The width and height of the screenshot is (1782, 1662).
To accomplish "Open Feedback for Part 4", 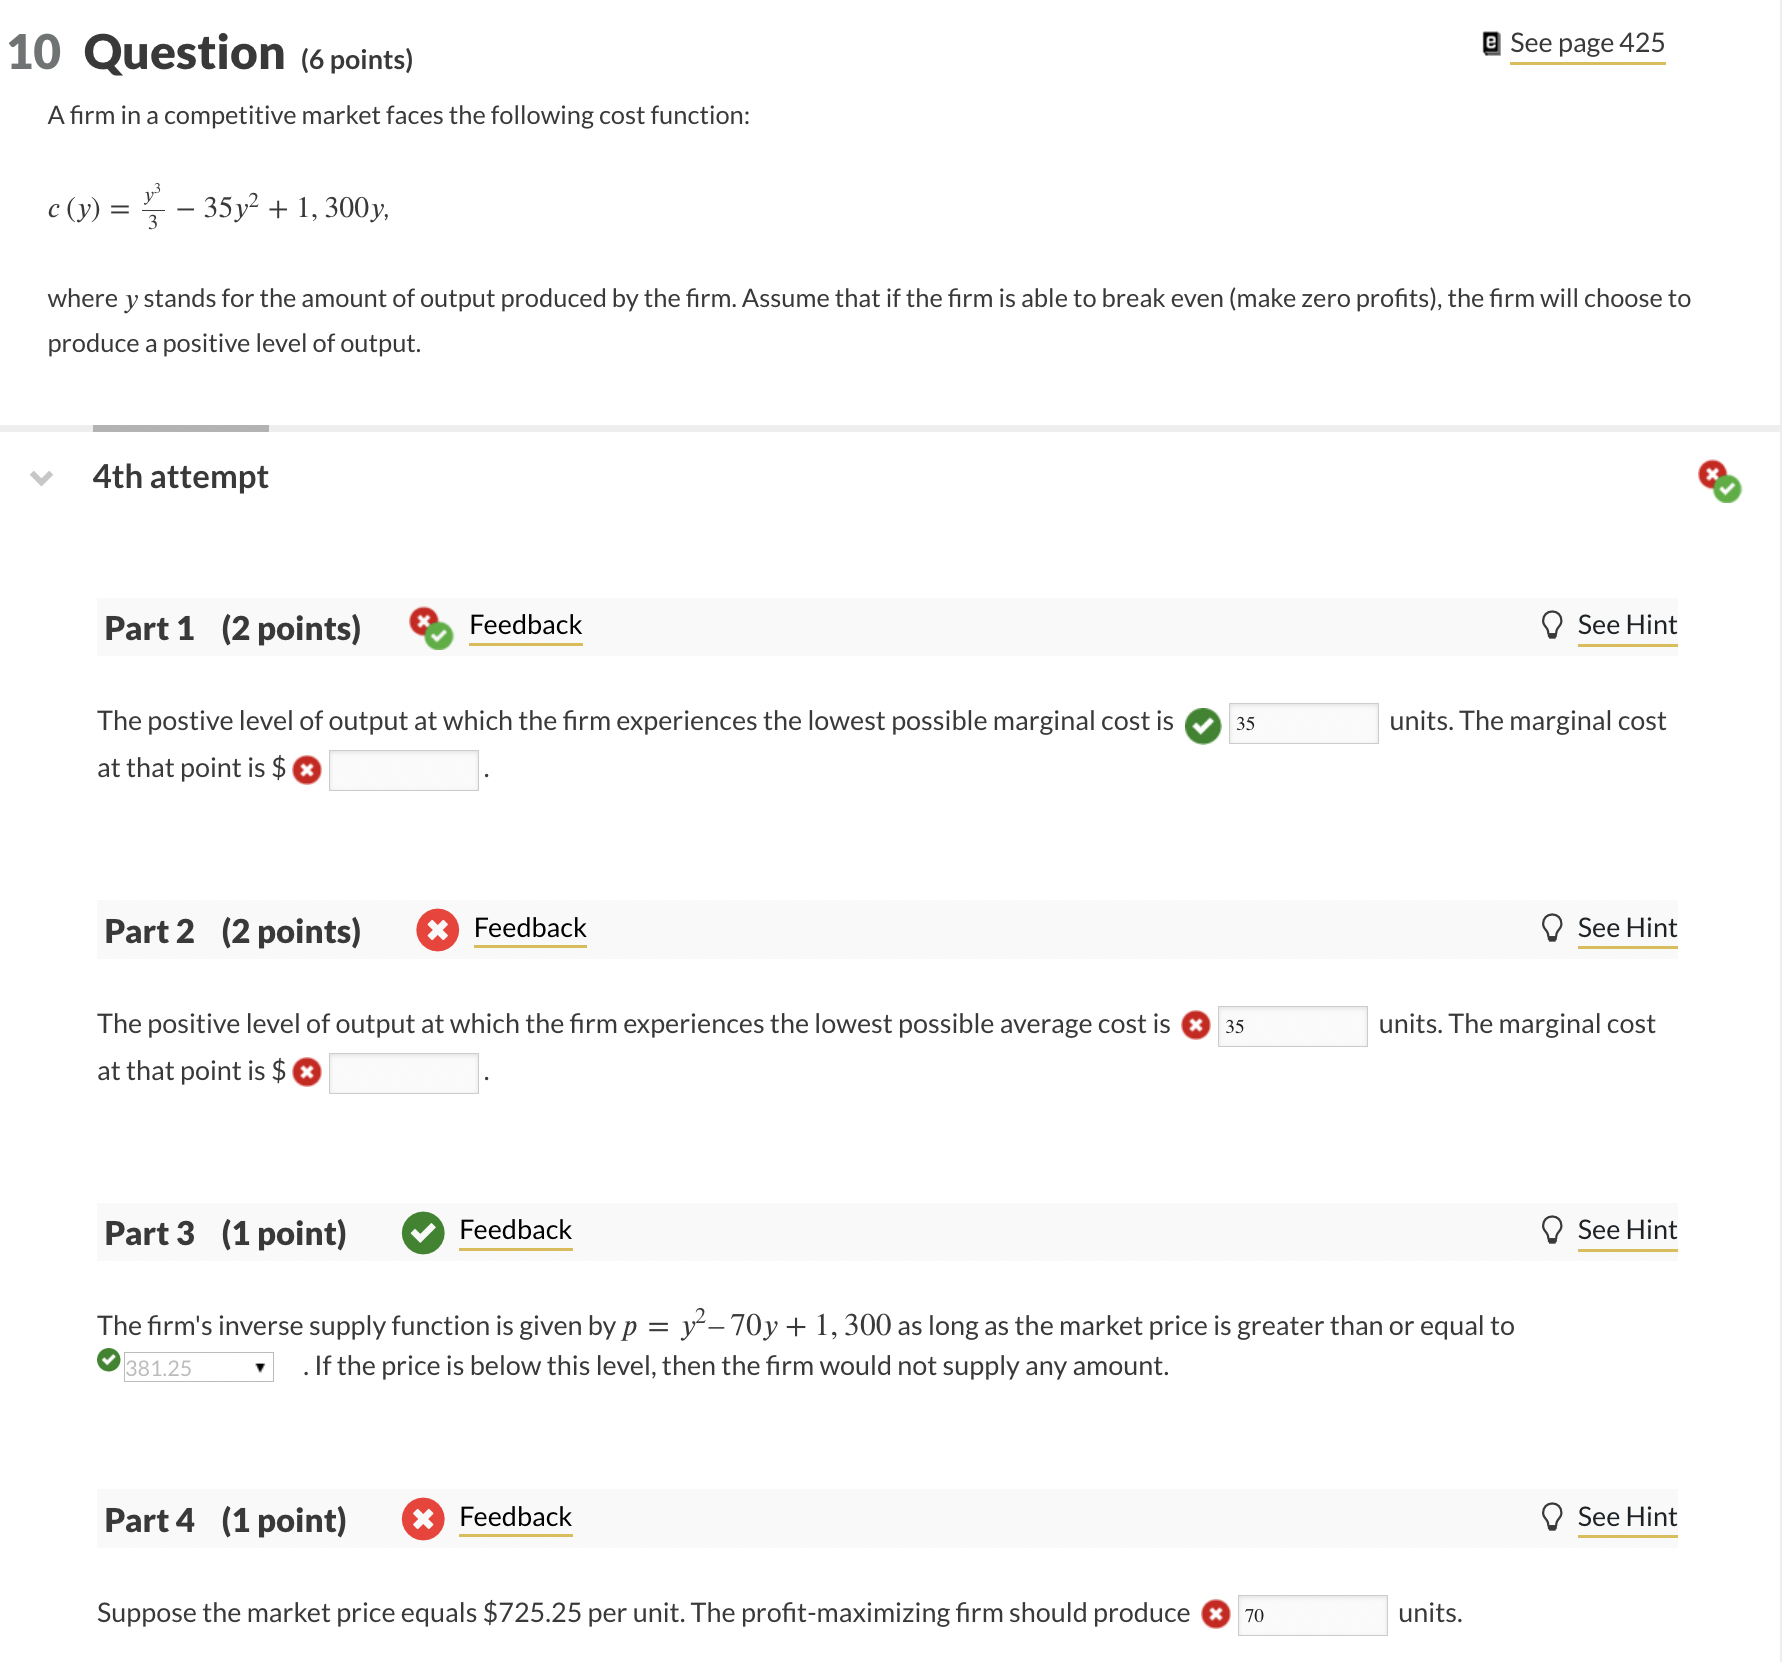I will point(514,1516).
